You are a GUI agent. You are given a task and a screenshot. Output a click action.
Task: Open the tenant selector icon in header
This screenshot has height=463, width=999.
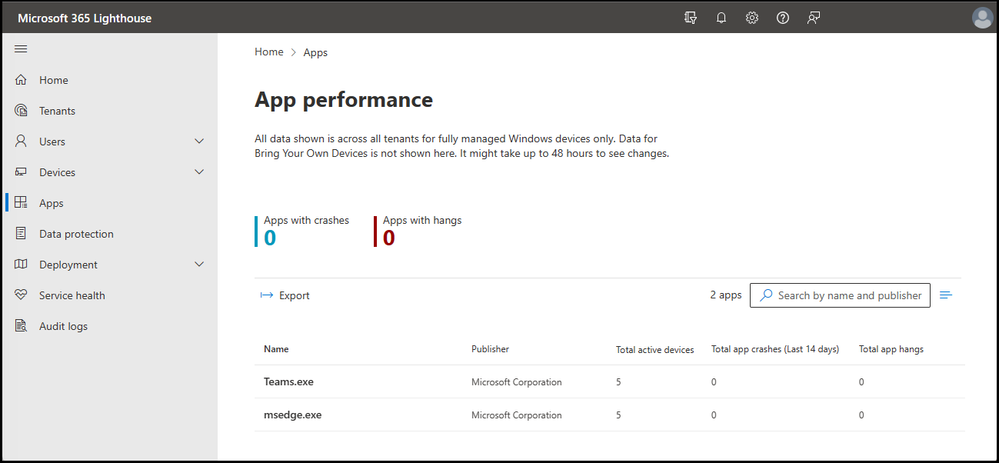[x=690, y=18]
